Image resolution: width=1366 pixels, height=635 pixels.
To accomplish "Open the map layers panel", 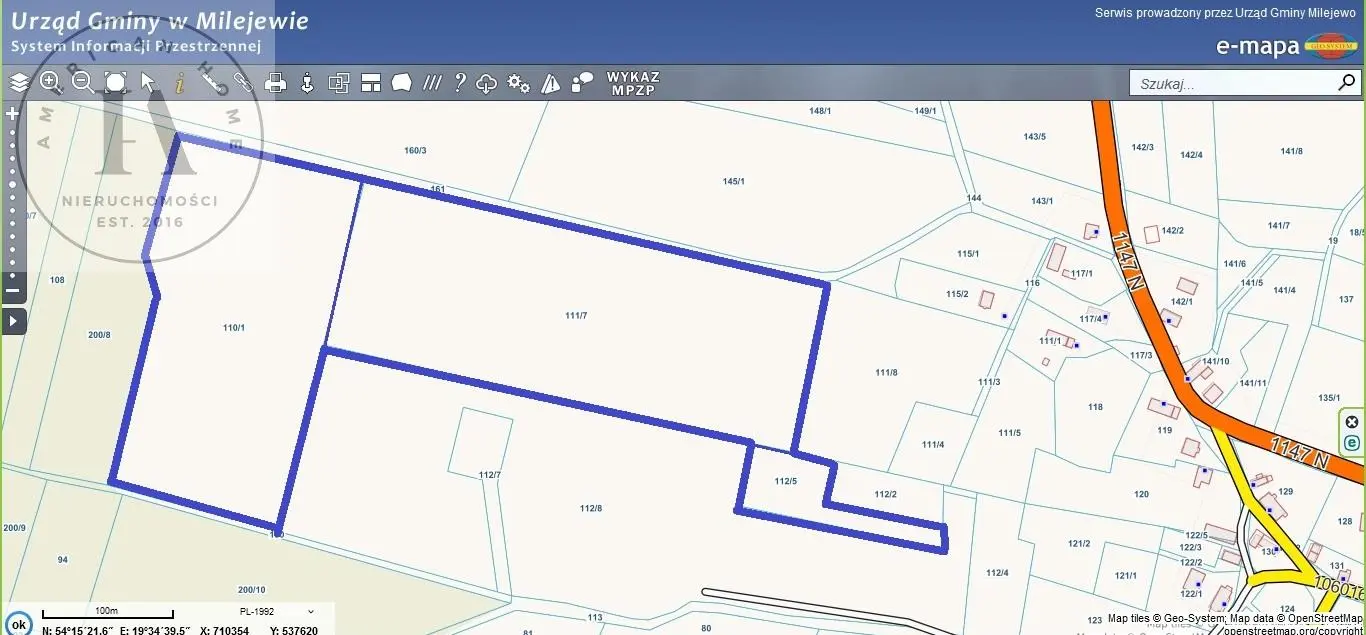I will tap(19, 83).
